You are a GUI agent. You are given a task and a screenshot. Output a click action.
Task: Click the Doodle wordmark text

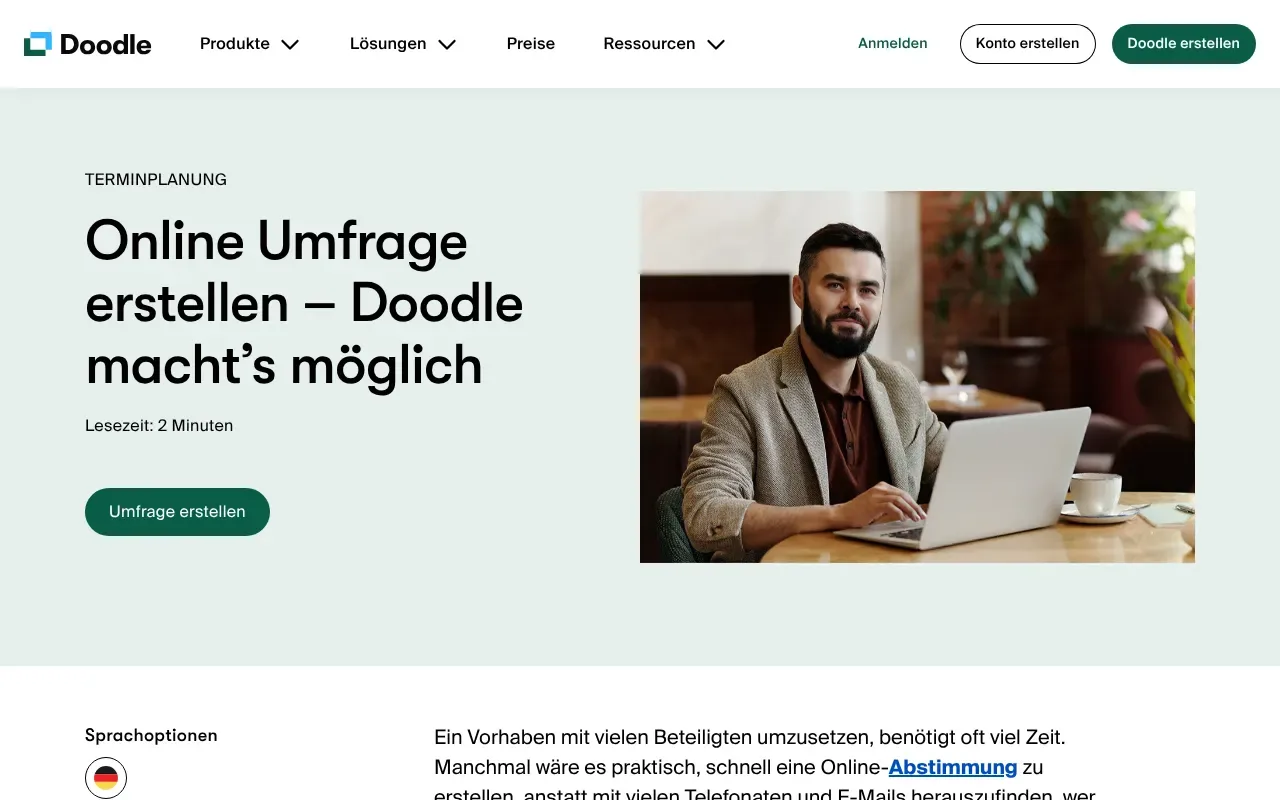tap(105, 44)
